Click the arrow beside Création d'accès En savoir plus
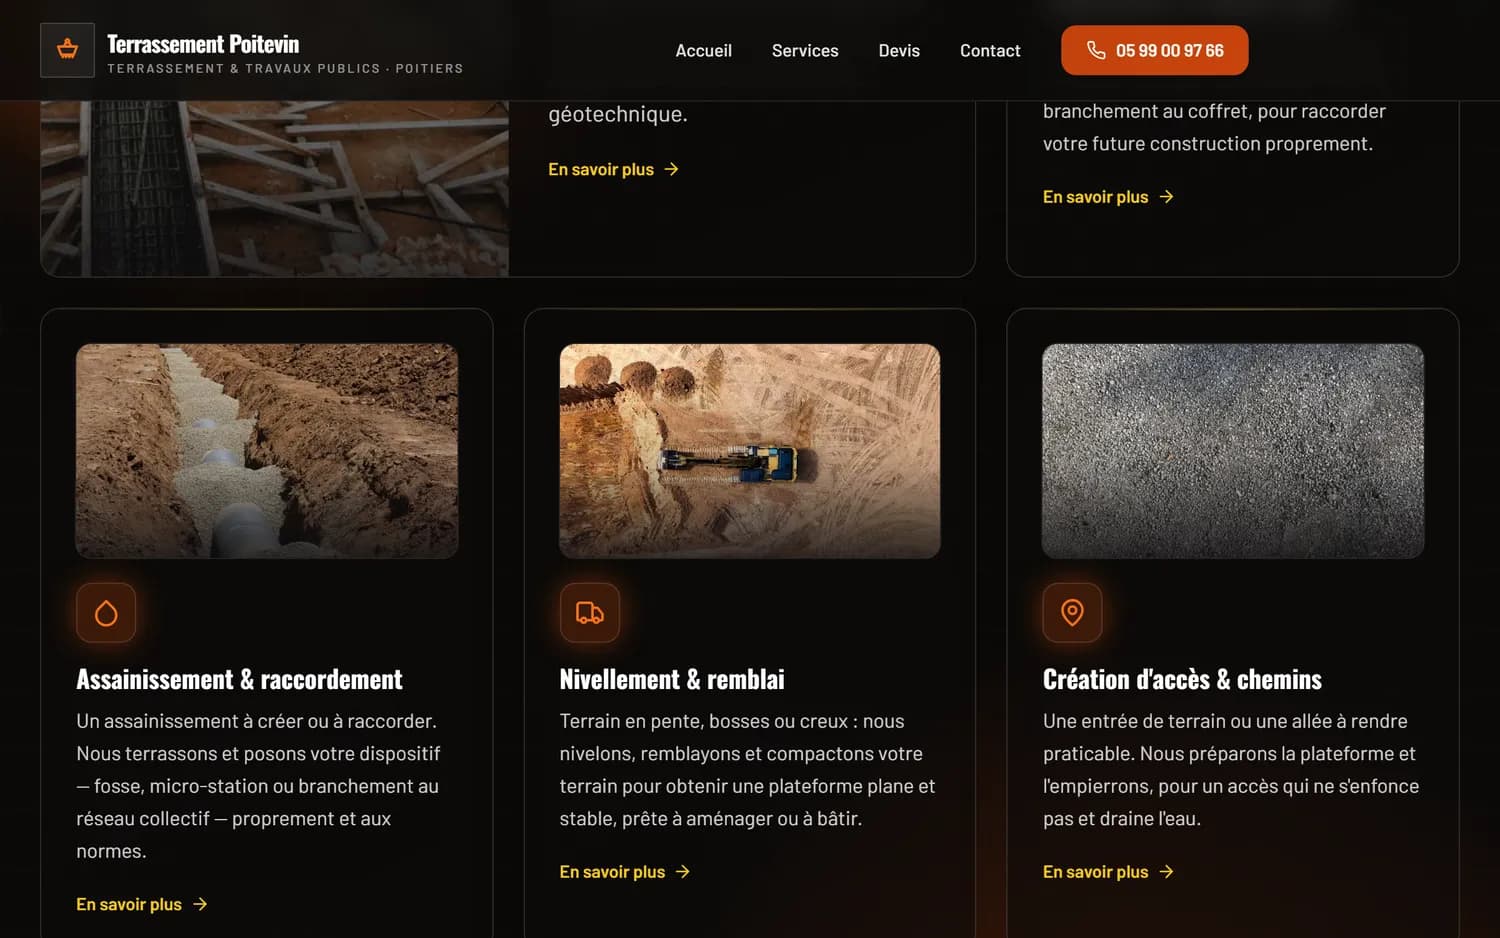This screenshot has height=938, width=1500. pyautogui.click(x=1166, y=872)
